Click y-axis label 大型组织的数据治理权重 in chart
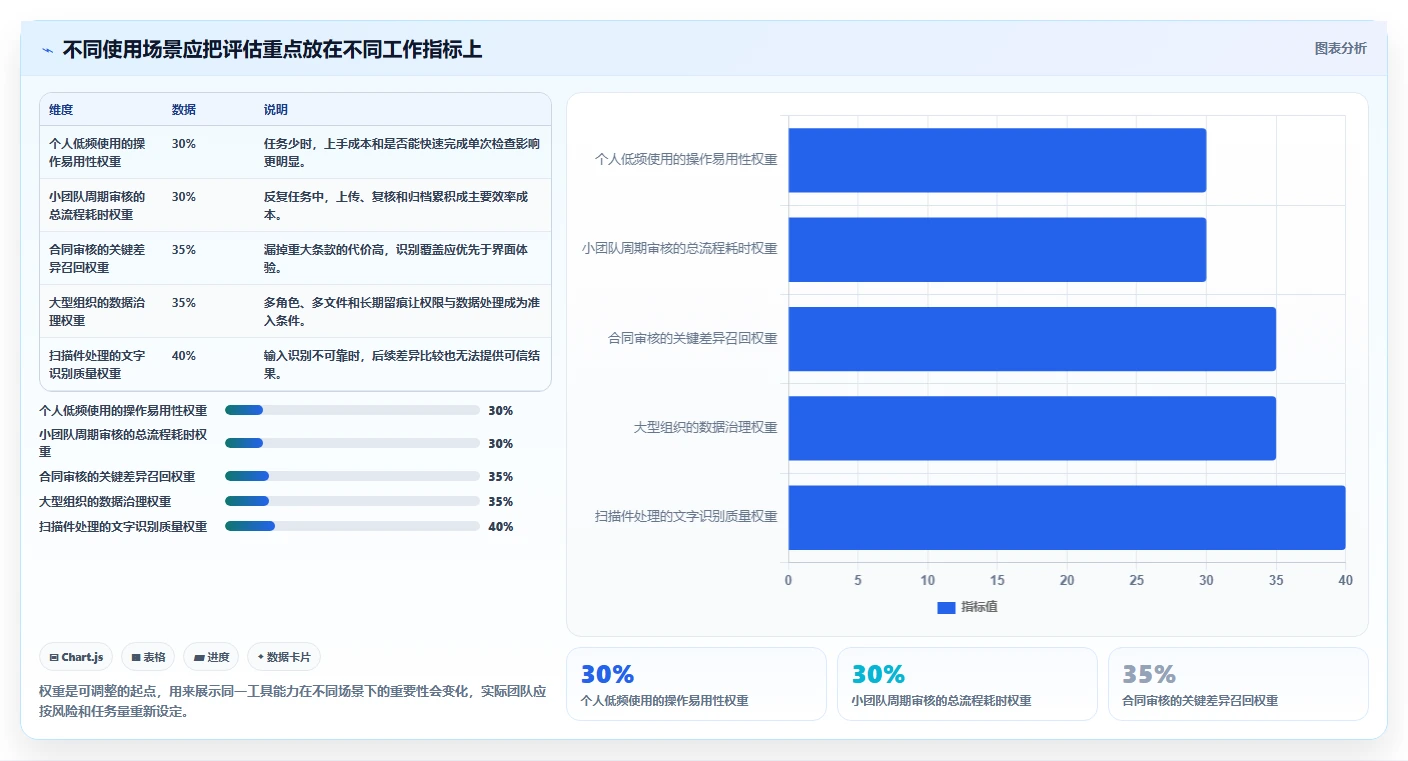The width and height of the screenshot is (1408, 761). coord(705,428)
